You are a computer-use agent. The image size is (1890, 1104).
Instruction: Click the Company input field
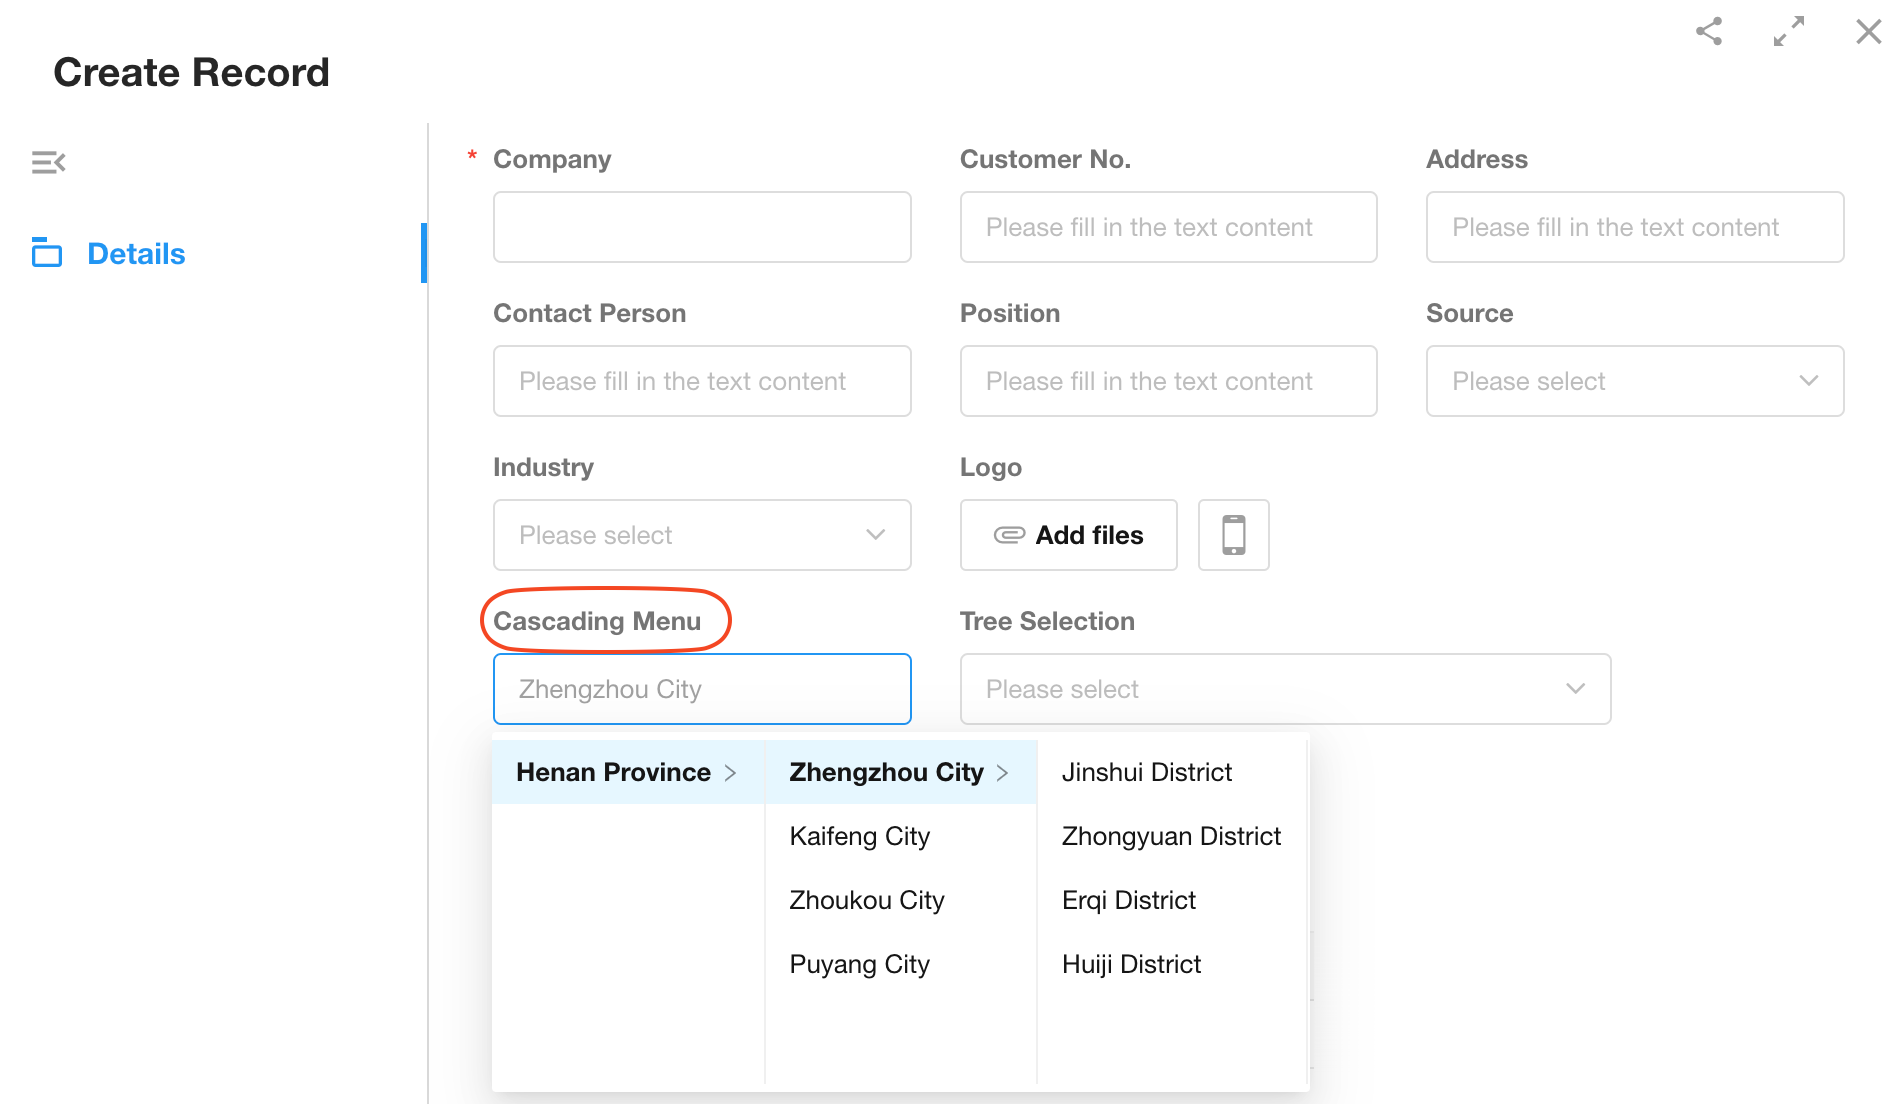click(x=701, y=227)
